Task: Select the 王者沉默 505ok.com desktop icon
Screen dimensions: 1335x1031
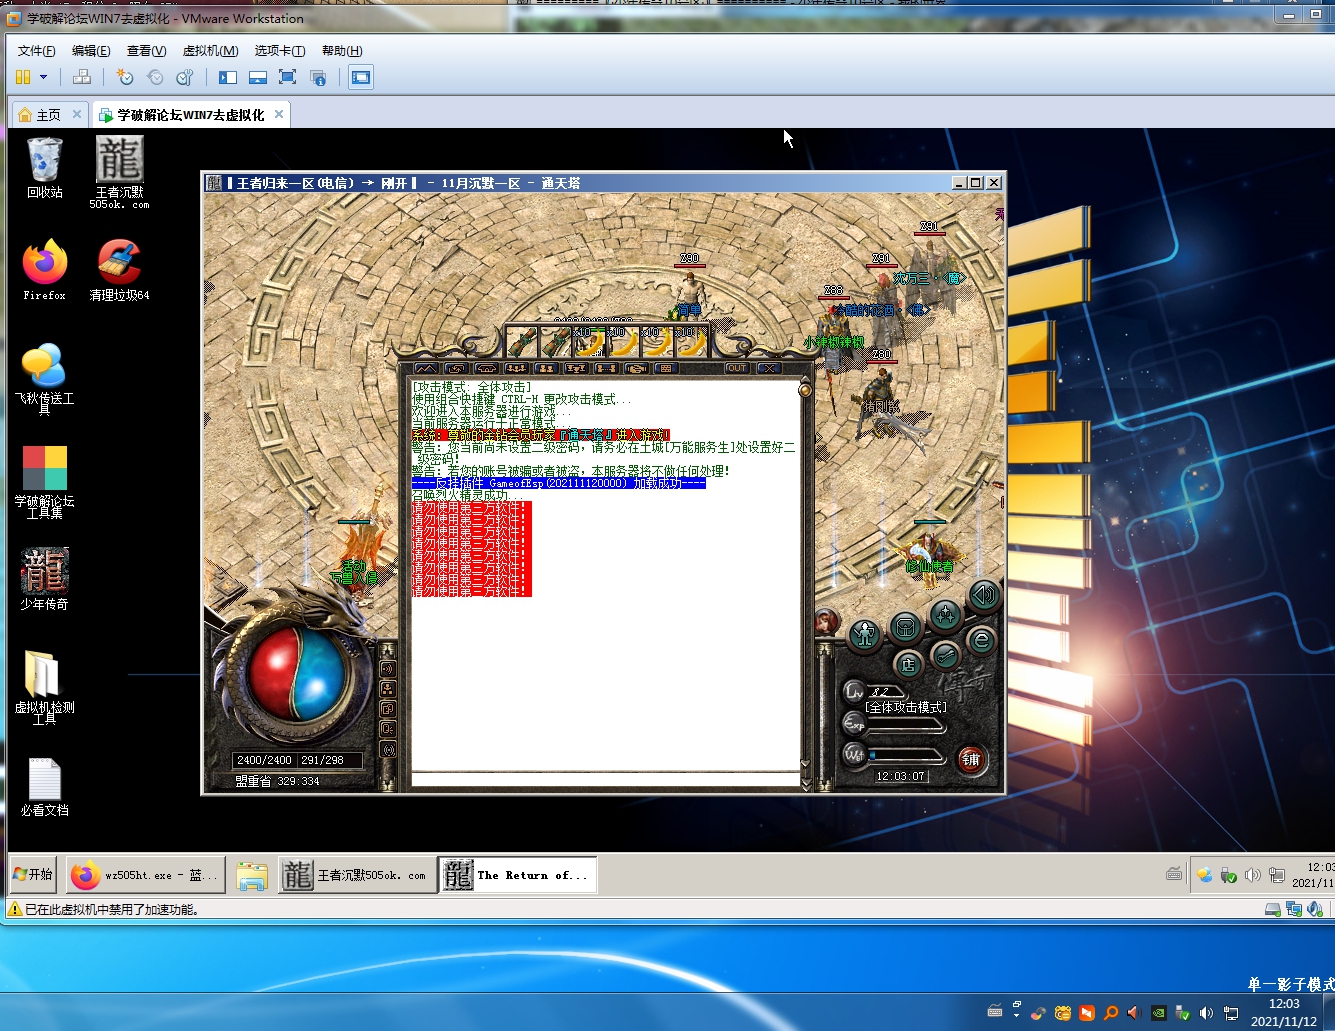Action: [x=120, y=172]
